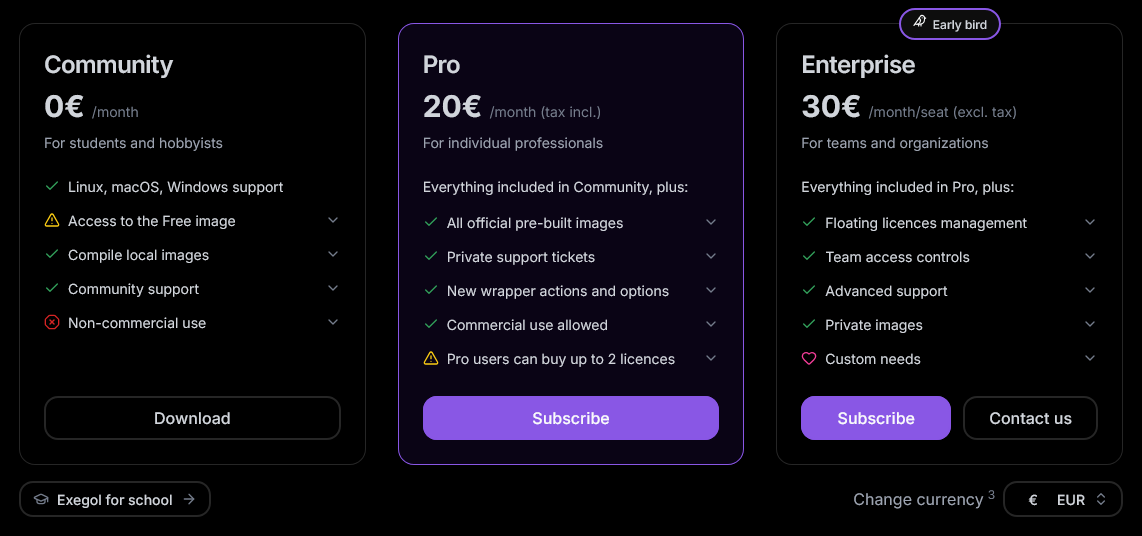Download the Community edition
The height and width of the screenshot is (536, 1142).
pos(192,418)
